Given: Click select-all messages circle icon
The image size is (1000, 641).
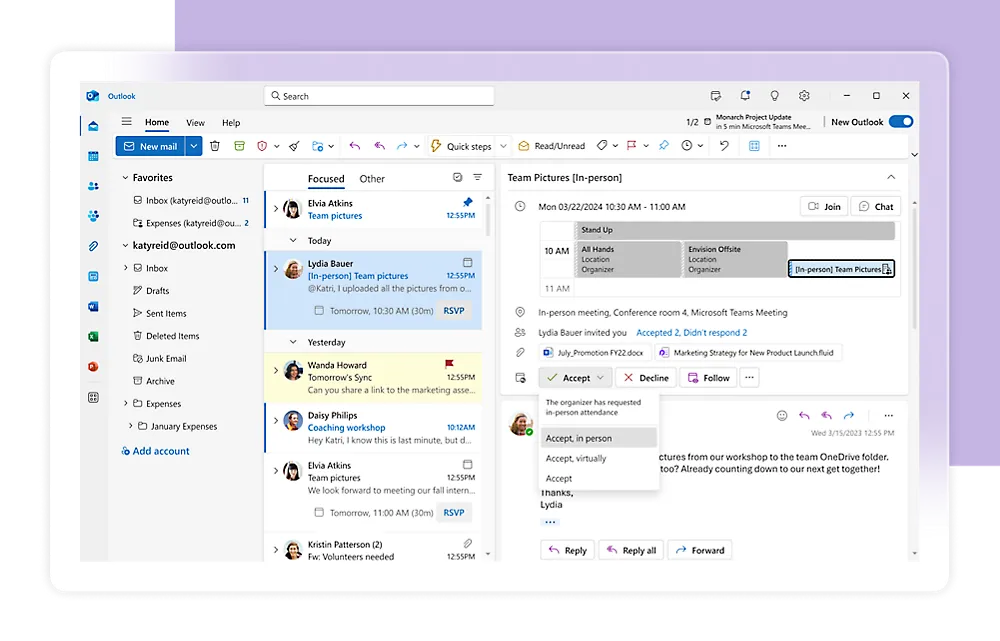Looking at the screenshot, I should click(457, 177).
